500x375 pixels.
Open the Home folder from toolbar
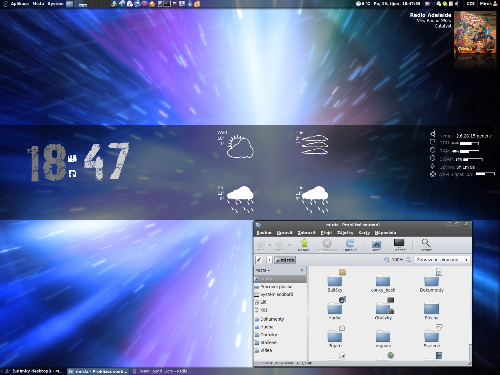tap(376, 245)
